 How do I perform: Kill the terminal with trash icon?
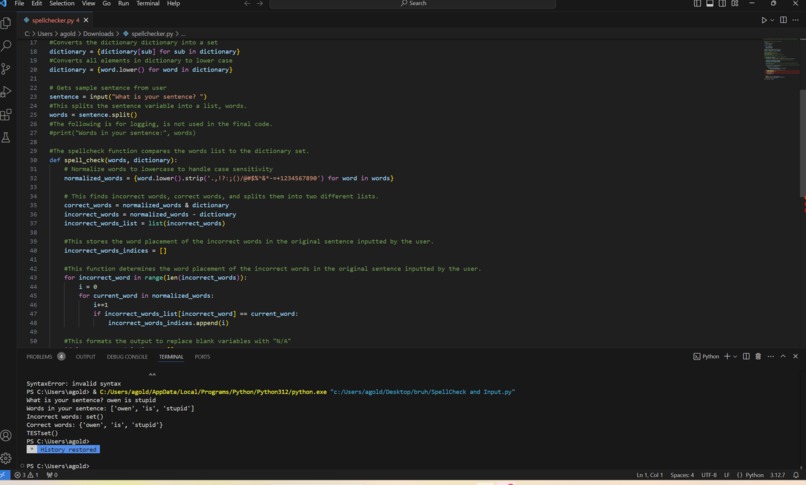click(x=758, y=357)
